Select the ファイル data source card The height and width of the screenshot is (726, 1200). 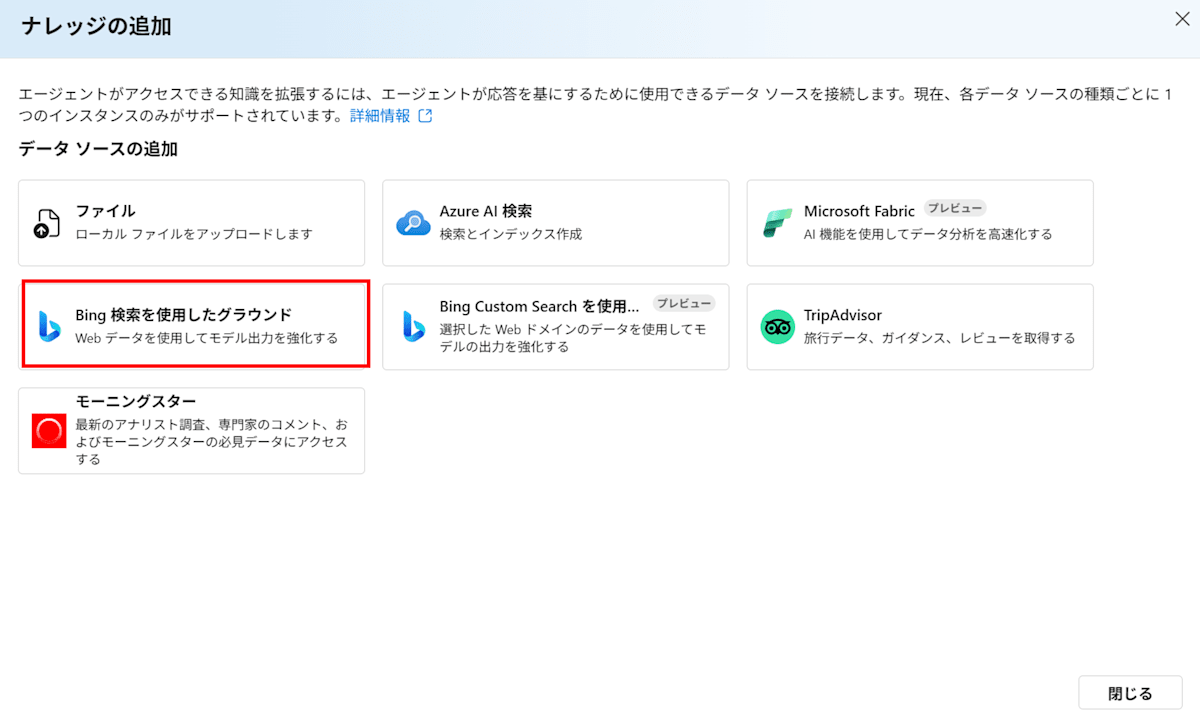point(191,223)
